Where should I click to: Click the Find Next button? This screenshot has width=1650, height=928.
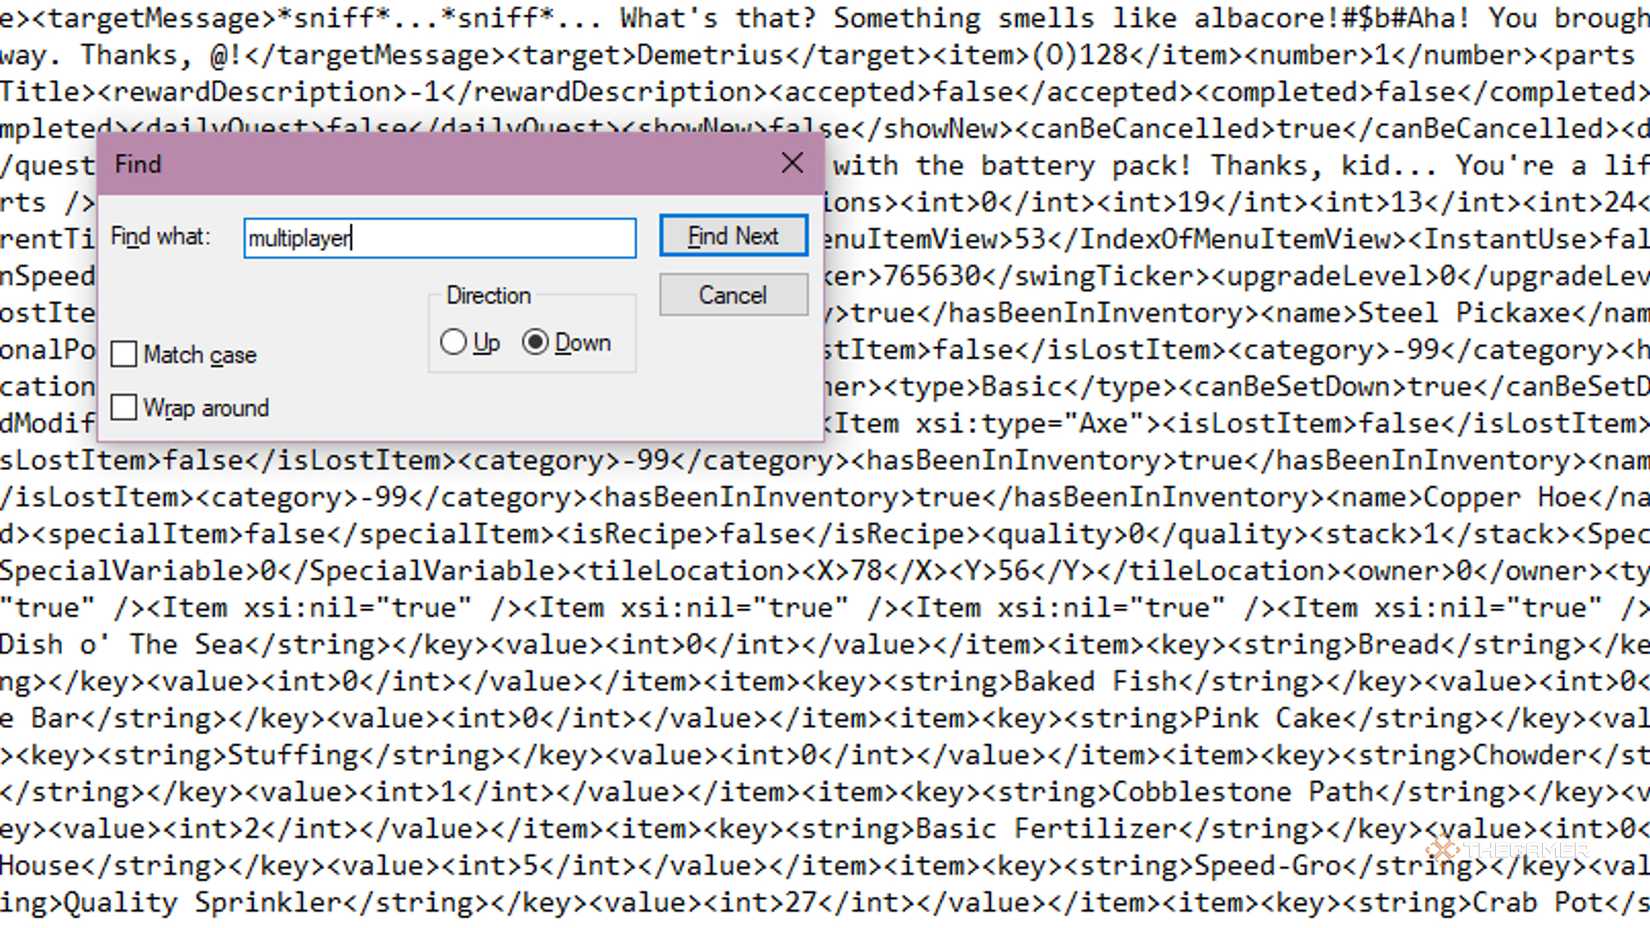pyautogui.click(x=733, y=236)
